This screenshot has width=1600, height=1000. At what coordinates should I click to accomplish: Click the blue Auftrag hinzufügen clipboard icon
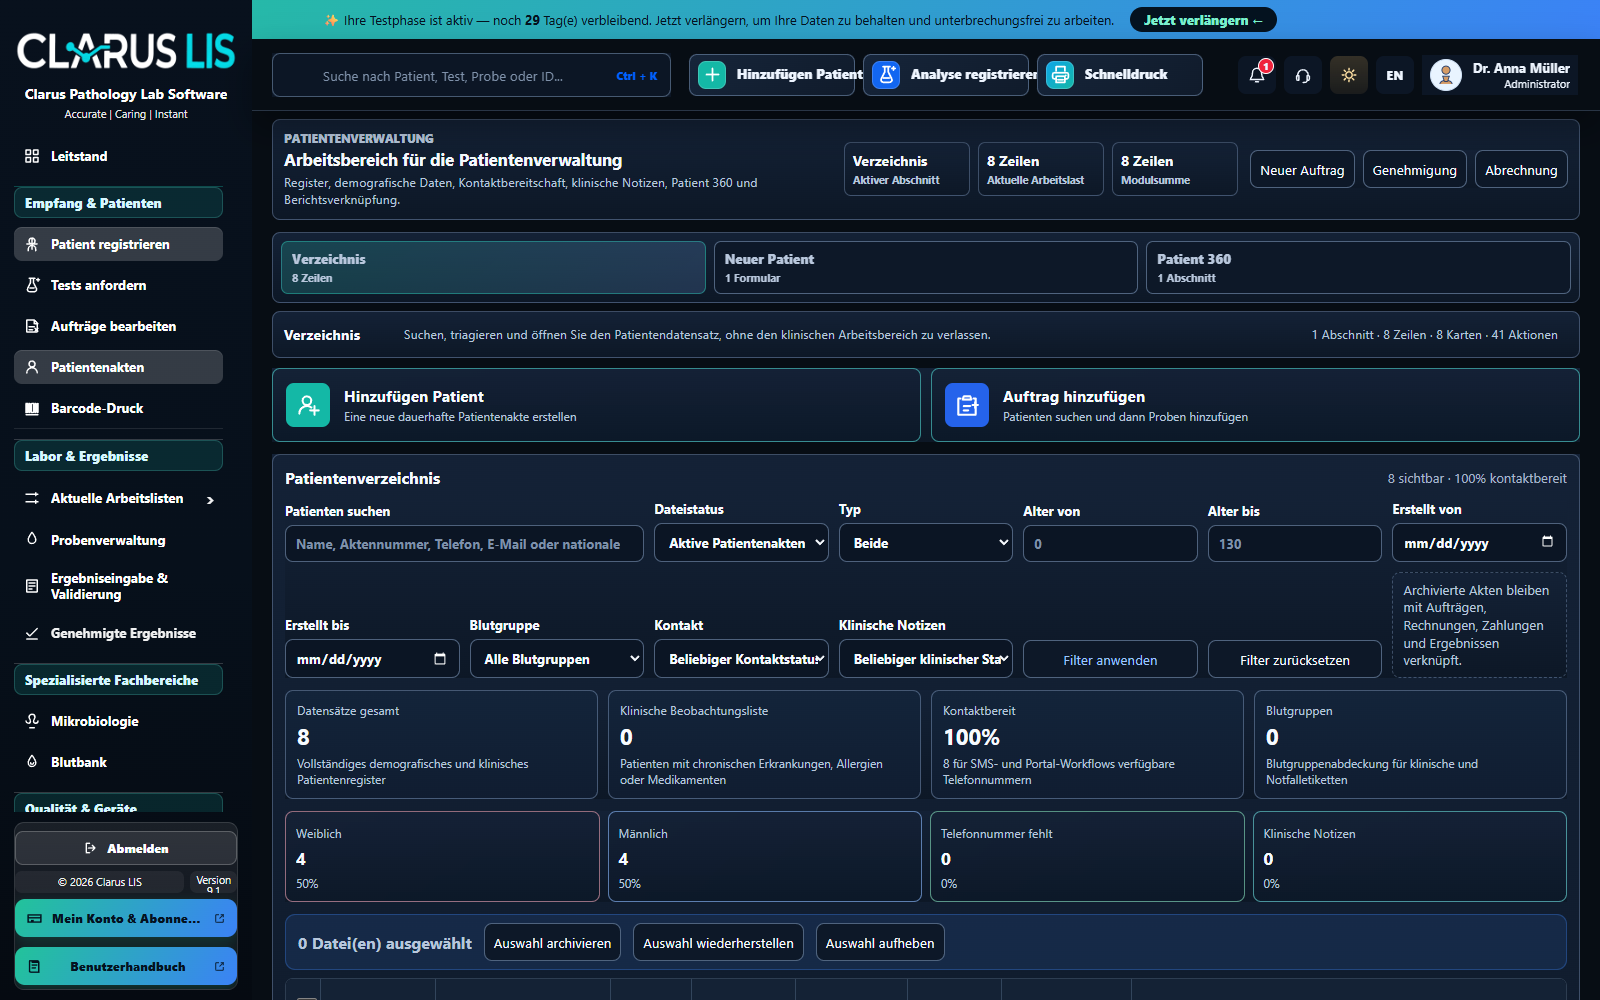[967, 405]
